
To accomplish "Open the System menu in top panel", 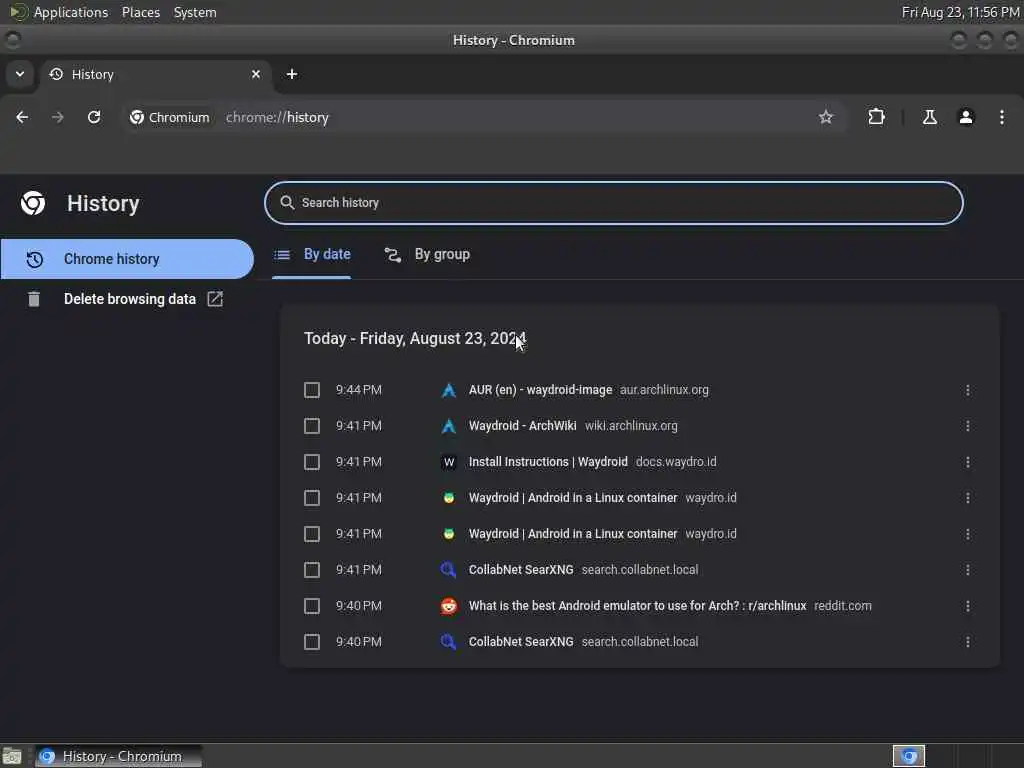I will point(195,12).
